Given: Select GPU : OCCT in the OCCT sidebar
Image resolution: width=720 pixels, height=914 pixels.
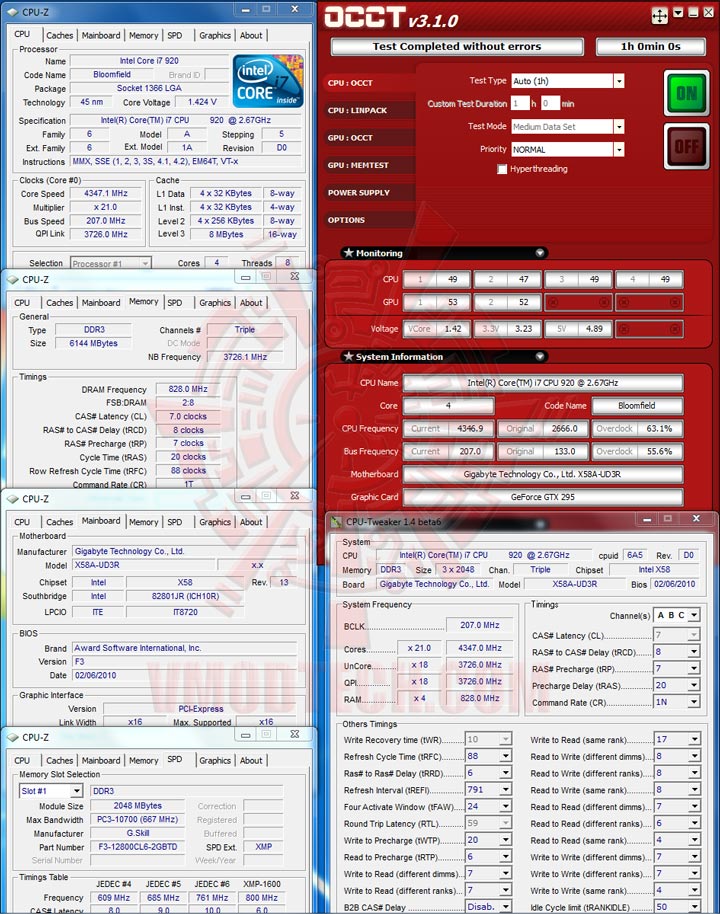Looking at the screenshot, I should 367,138.
